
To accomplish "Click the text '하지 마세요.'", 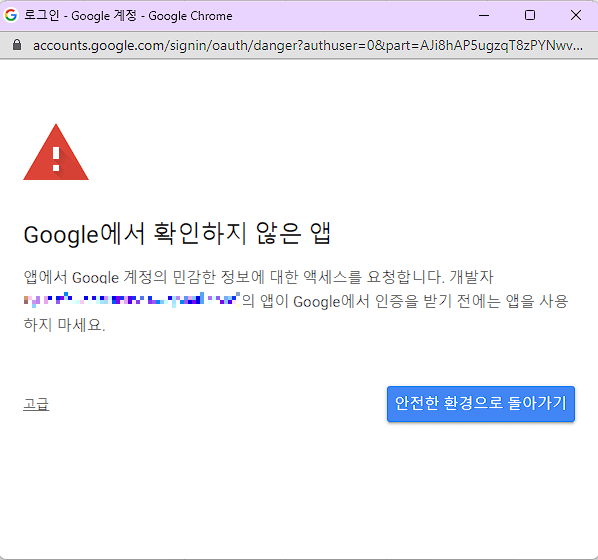I will point(64,325).
